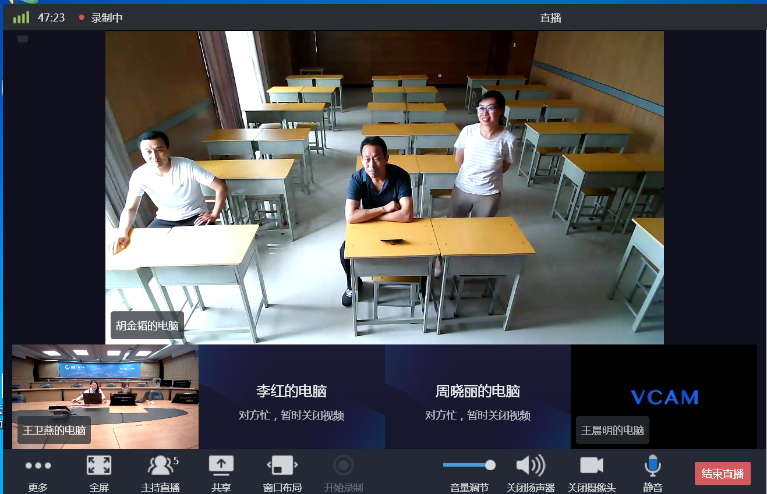Viewport: 767px width, 494px height.
Task: Click the 胡金韬的电脑 name label
Action: click(x=147, y=325)
